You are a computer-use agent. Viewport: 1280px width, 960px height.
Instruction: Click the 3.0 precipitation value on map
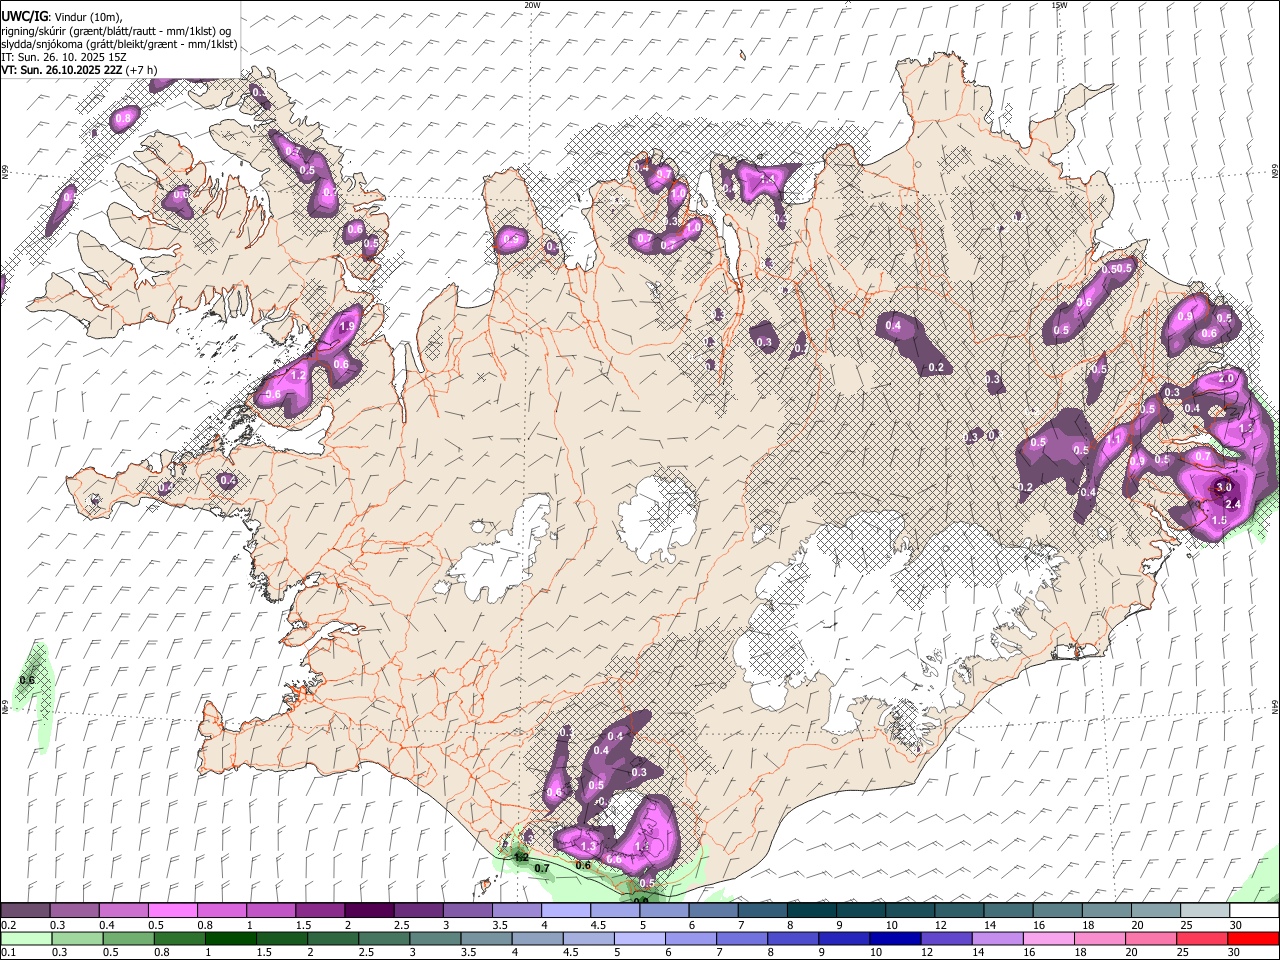click(1224, 488)
